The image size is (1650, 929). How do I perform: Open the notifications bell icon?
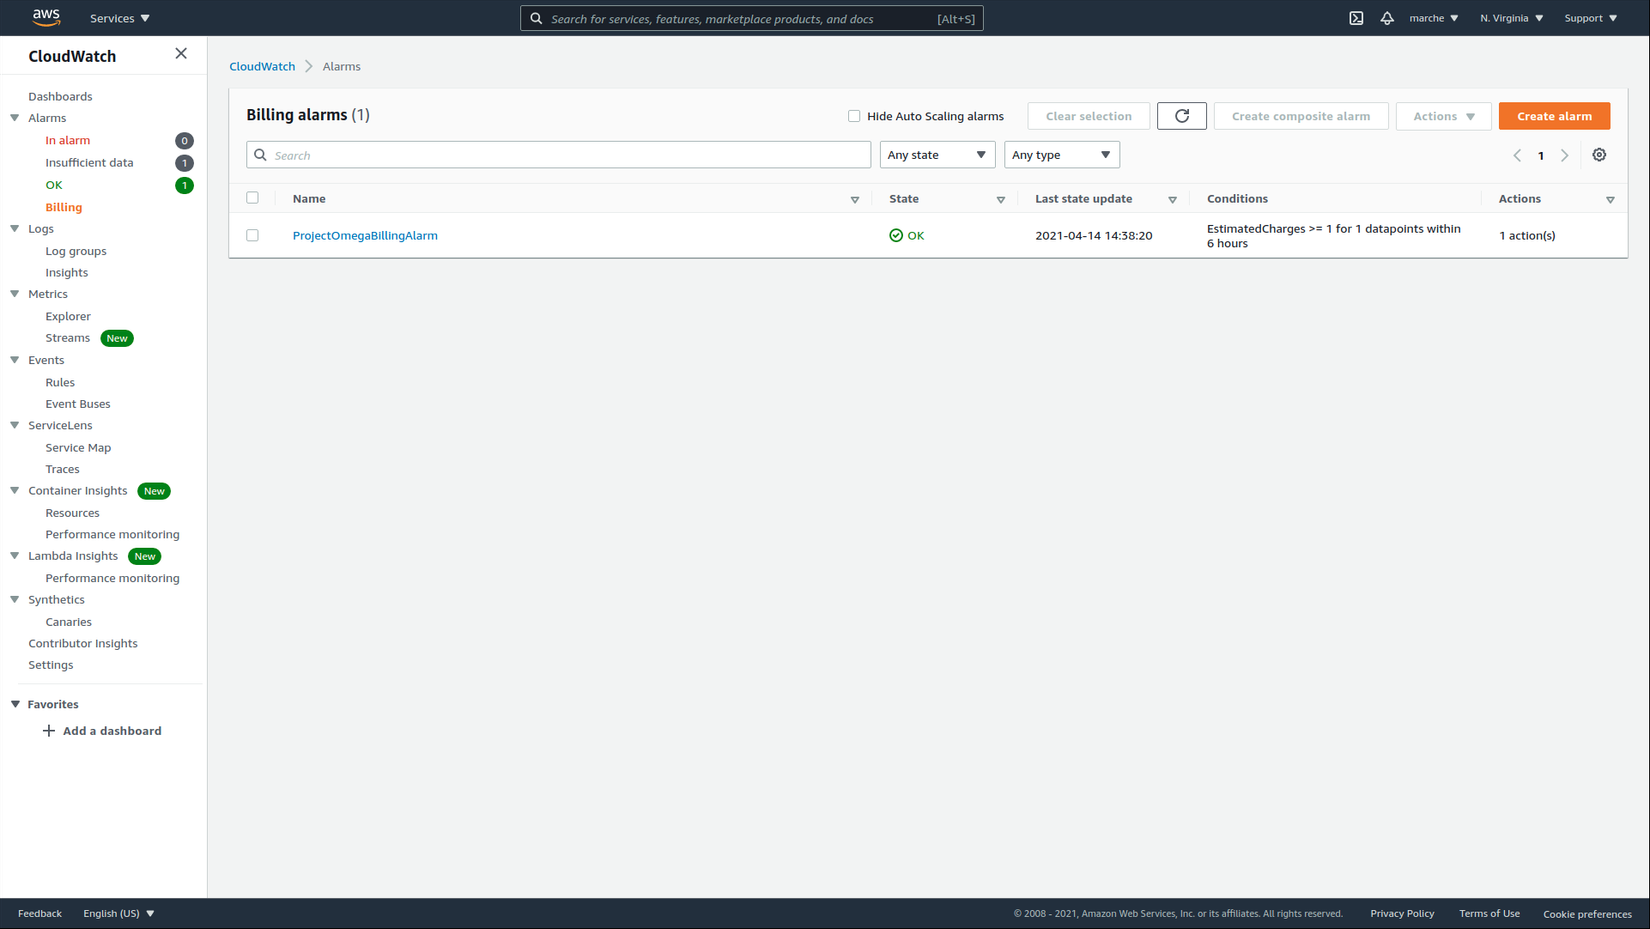pyautogui.click(x=1387, y=18)
